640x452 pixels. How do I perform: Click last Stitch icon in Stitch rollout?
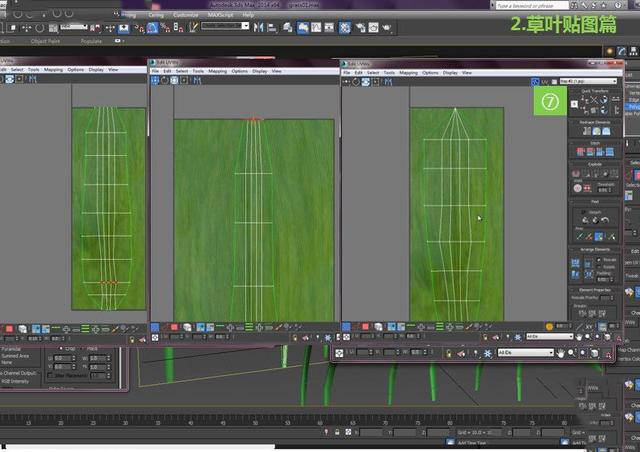(x=610, y=152)
